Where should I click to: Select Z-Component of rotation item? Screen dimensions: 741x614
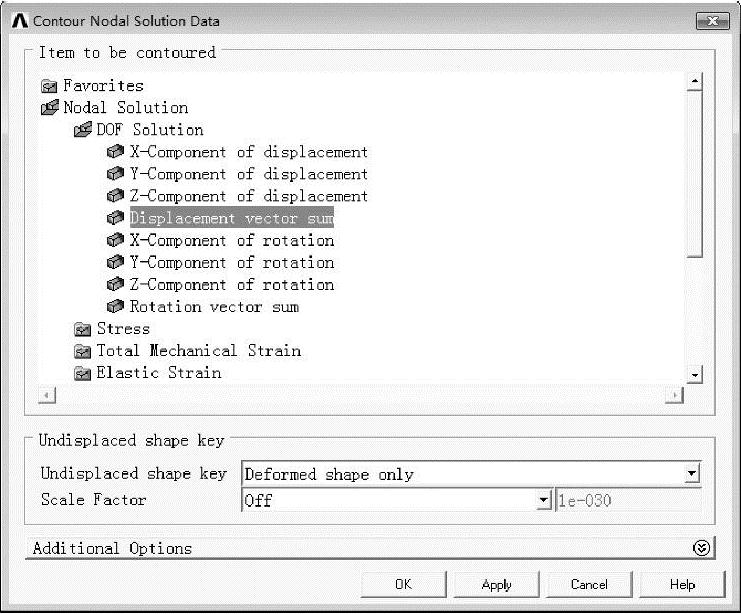(x=232, y=285)
